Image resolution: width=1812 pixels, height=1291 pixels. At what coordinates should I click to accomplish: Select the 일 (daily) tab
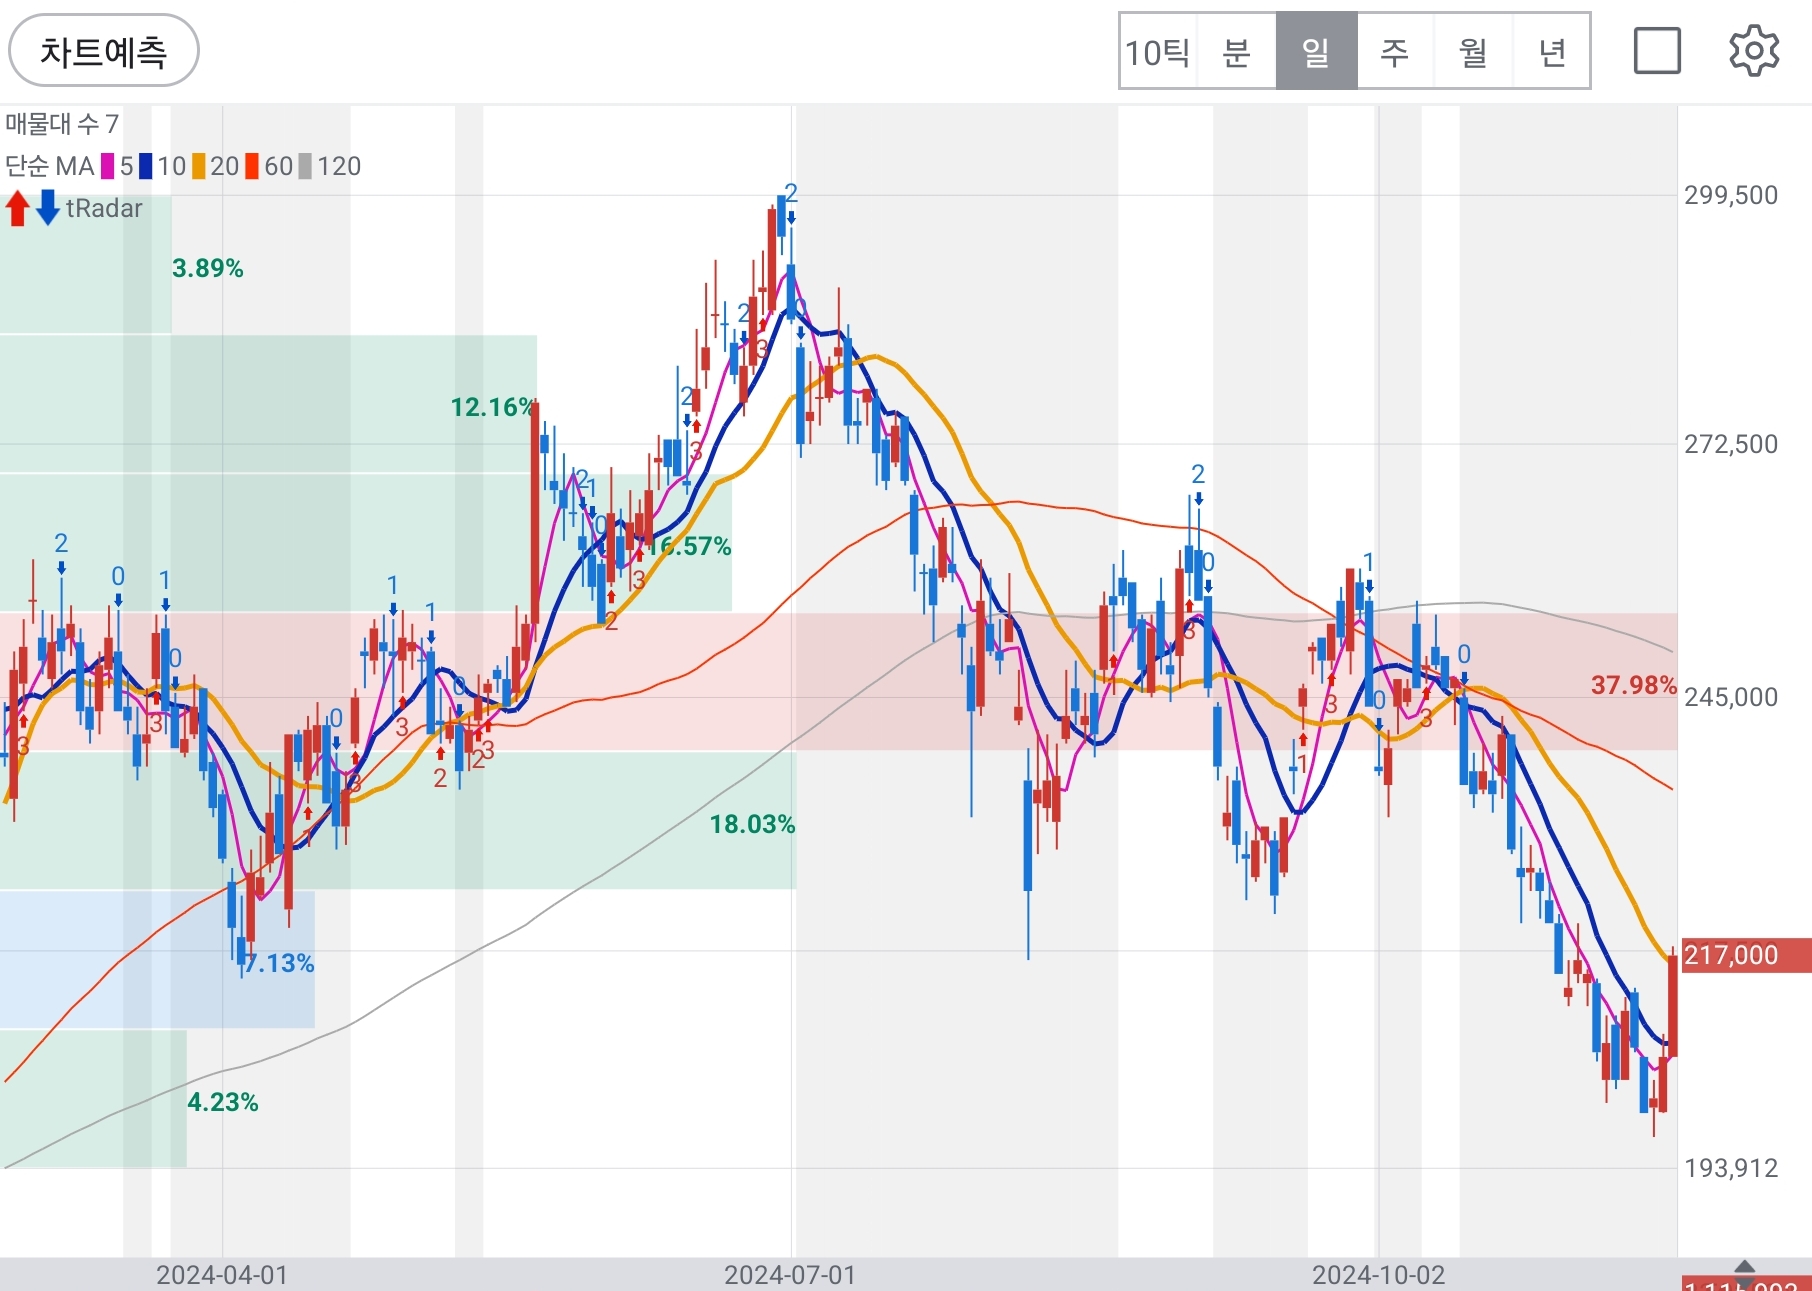click(x=1316, y=52)
